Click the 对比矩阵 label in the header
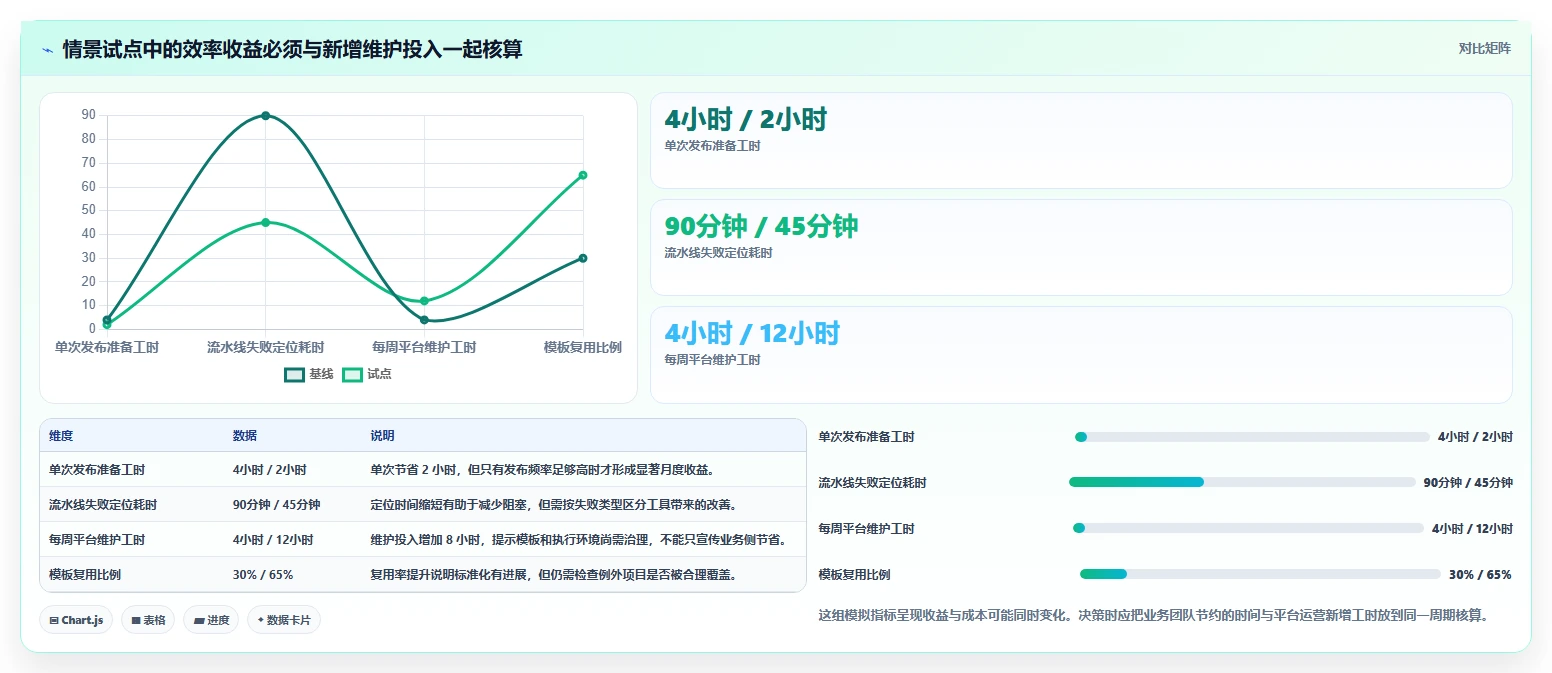The width and height of the screenshot is (1552, 673). (1484, 48)
